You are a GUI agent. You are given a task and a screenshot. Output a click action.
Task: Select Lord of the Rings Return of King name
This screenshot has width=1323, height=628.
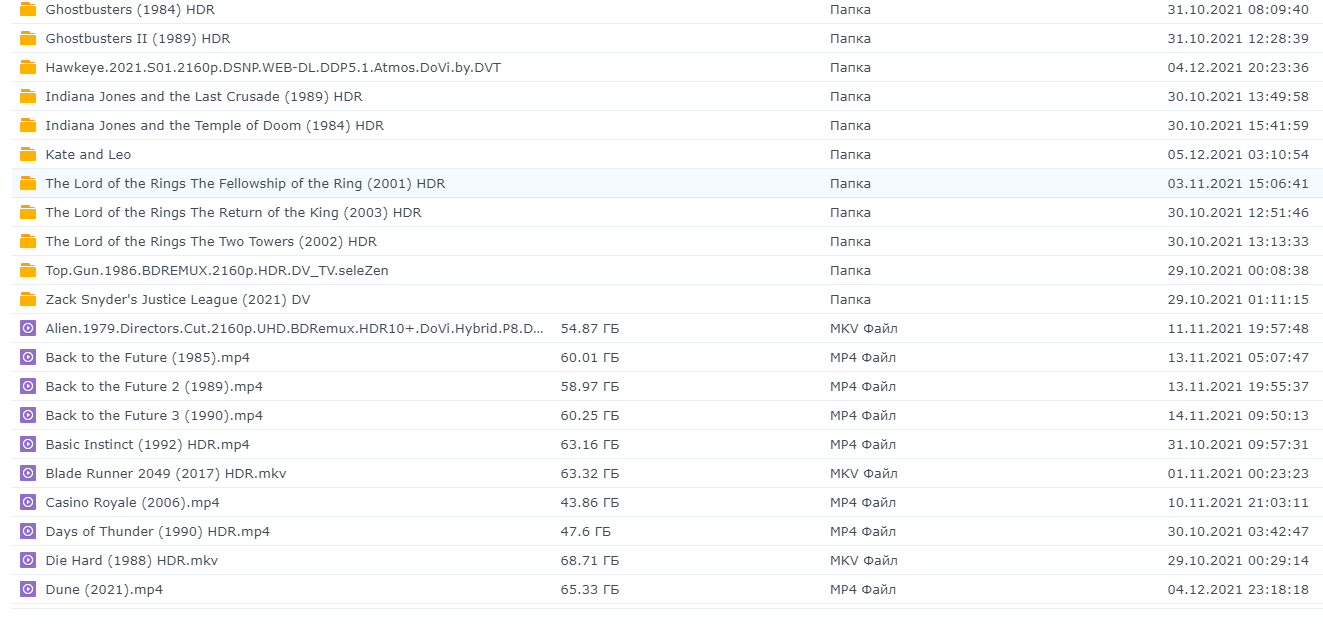coord(233,213)
